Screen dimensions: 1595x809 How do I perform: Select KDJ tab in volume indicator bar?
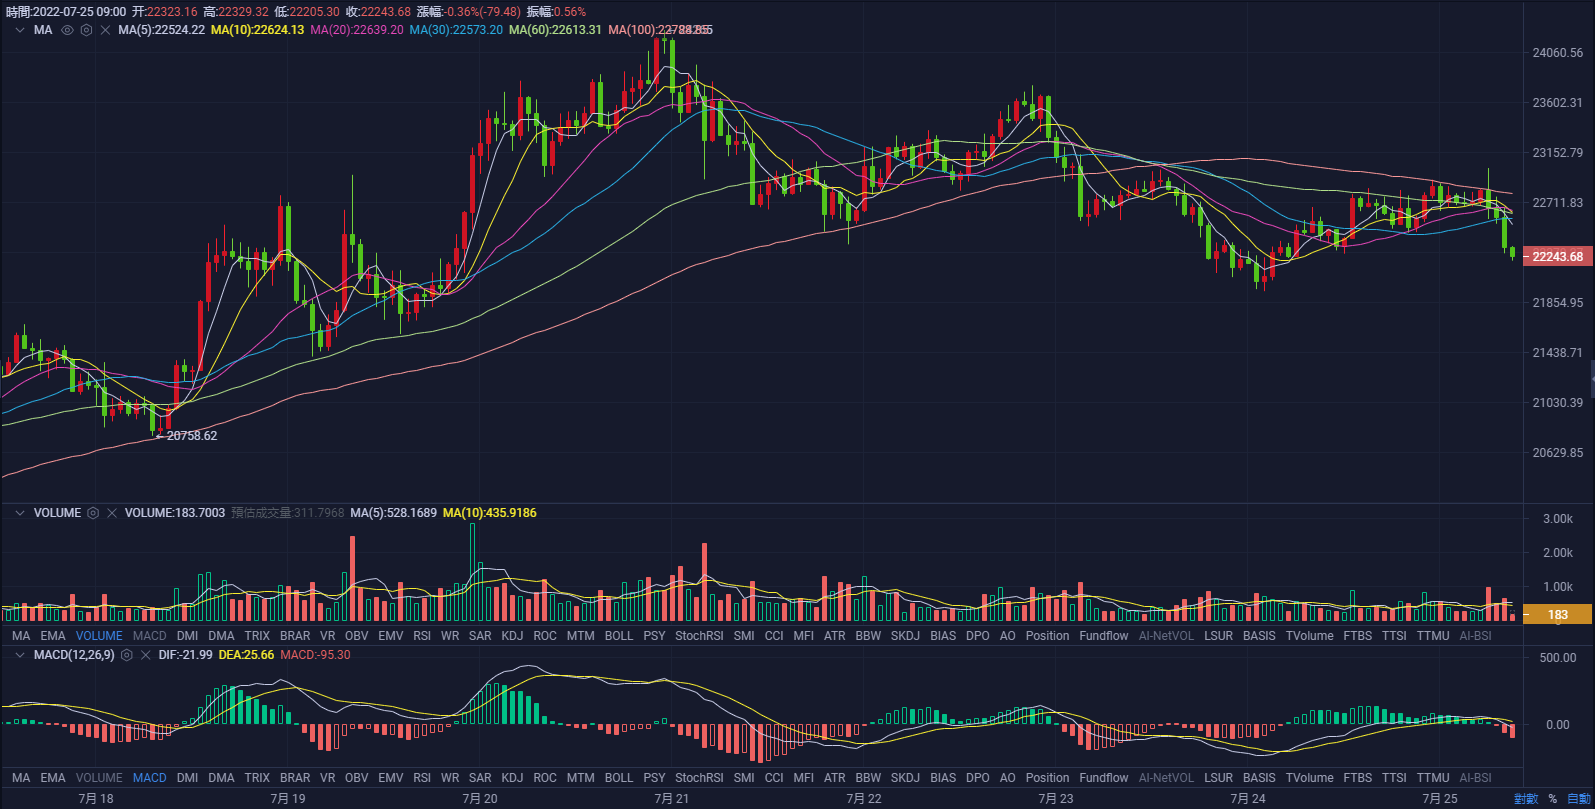(512, 636)
